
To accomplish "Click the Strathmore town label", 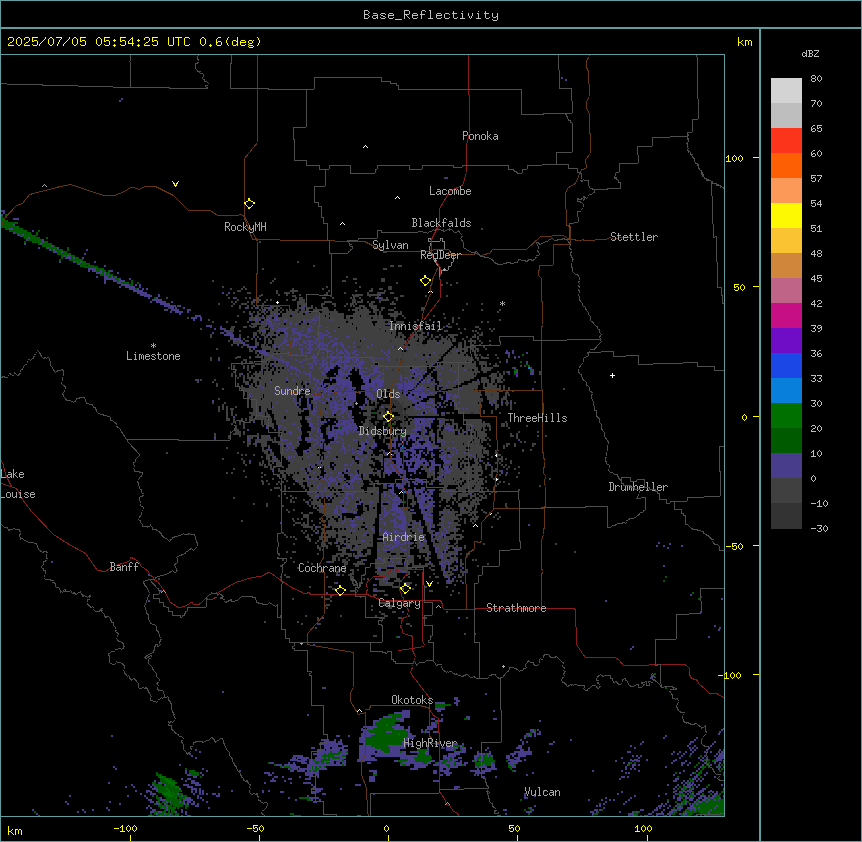I will coord(516,608).
